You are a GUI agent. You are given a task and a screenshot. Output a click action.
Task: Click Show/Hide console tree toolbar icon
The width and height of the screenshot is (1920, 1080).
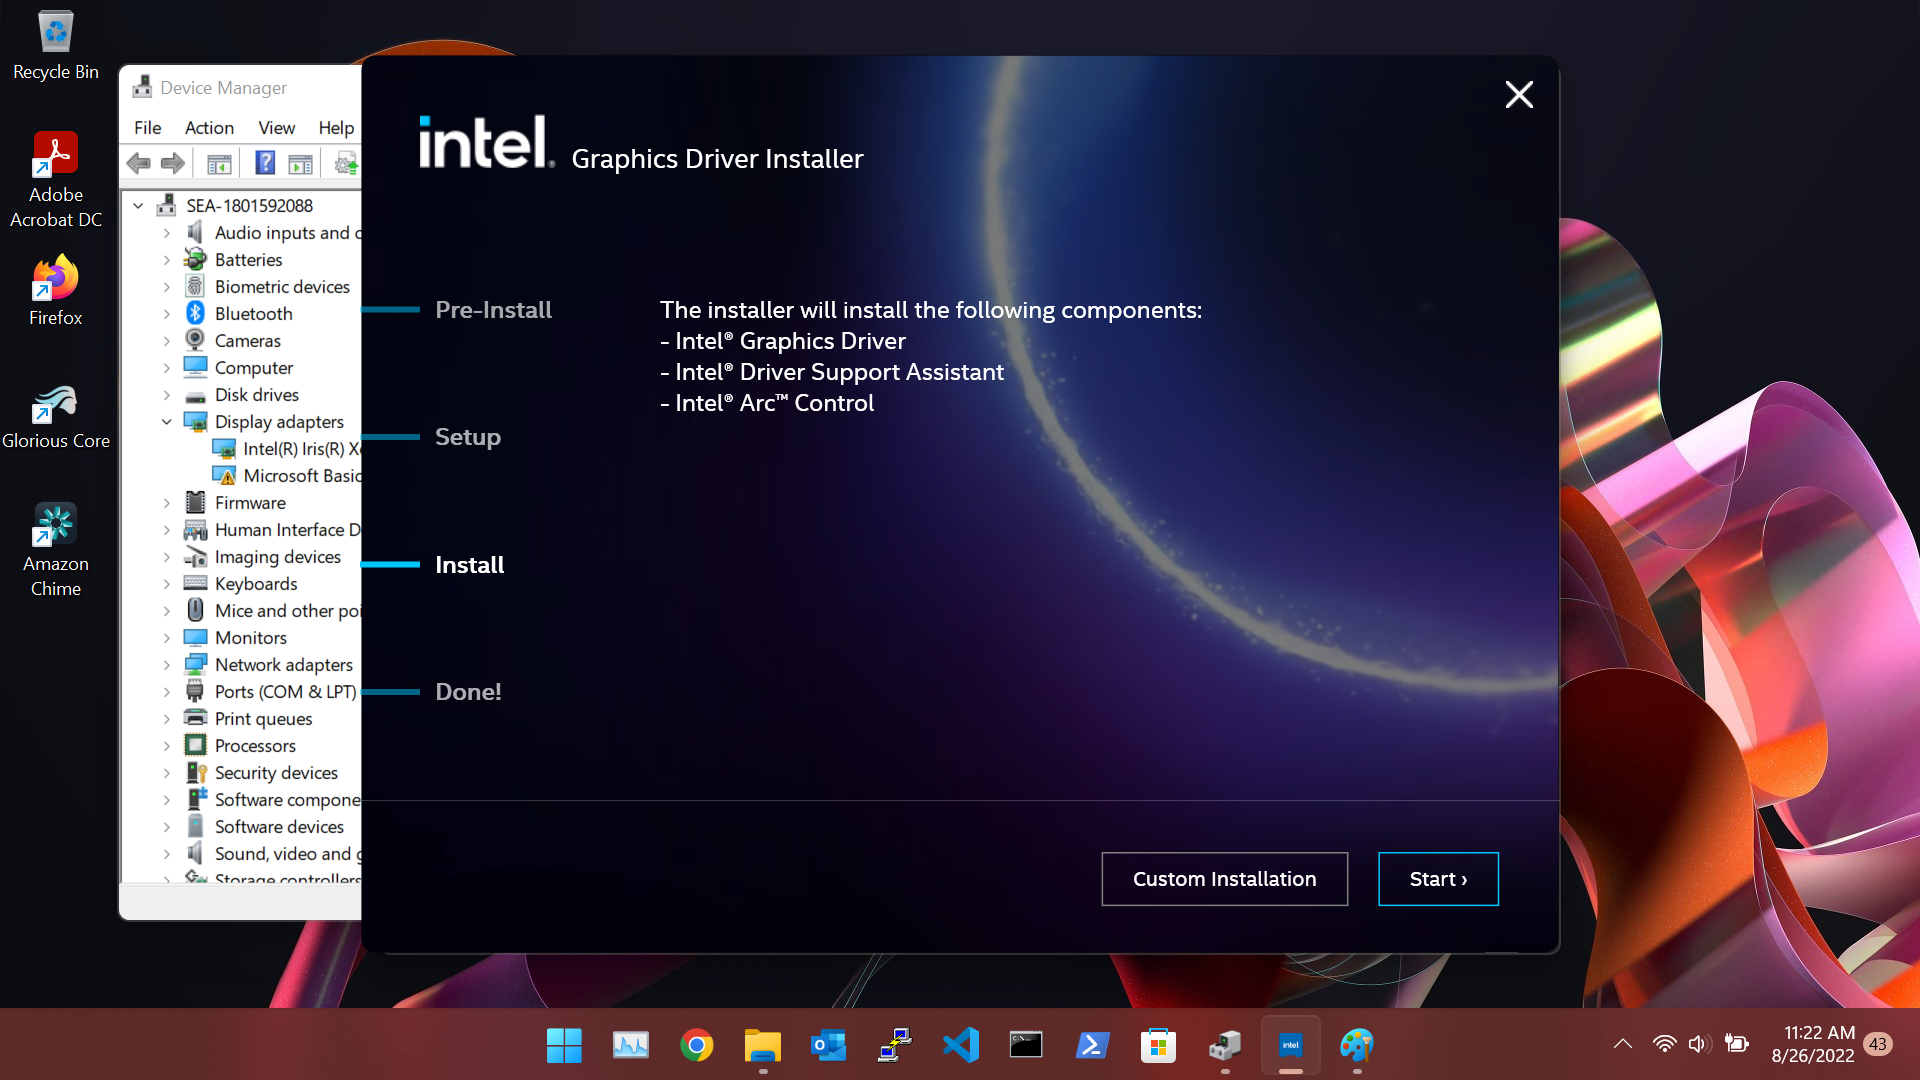point(219,163)
